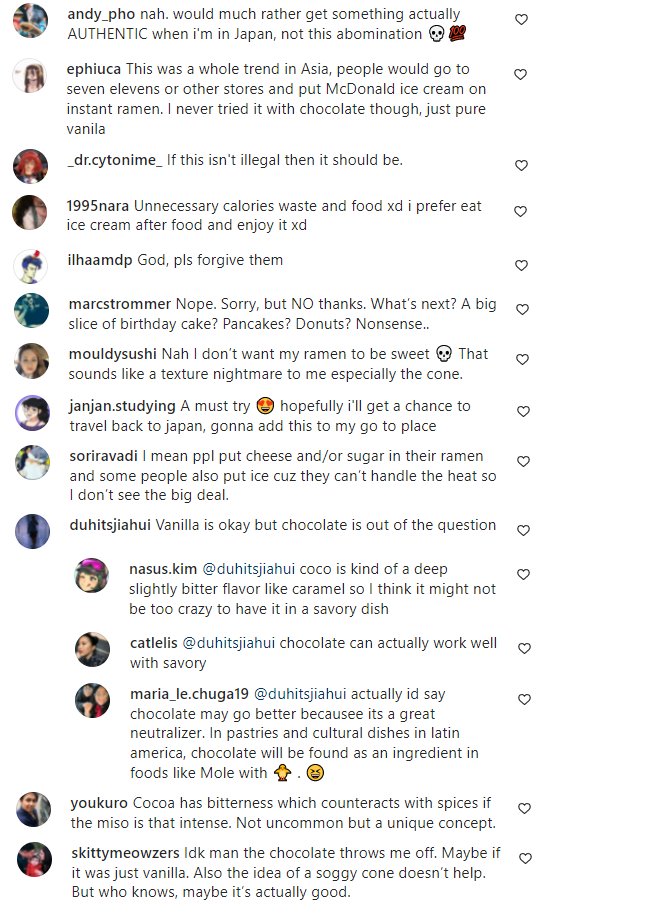This screenshot has height=913, width=650.
Task: Heart mouldysushi's texture nightmare comment
Action: pyautogui.click(x=521, y=359)
